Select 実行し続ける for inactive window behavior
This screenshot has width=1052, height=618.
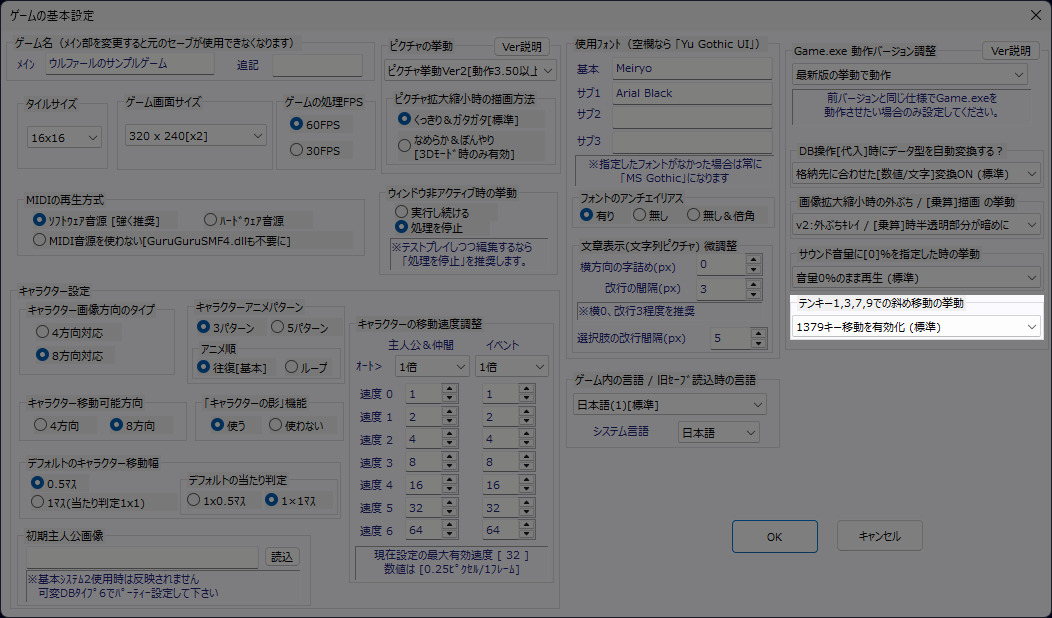point(402,212)
